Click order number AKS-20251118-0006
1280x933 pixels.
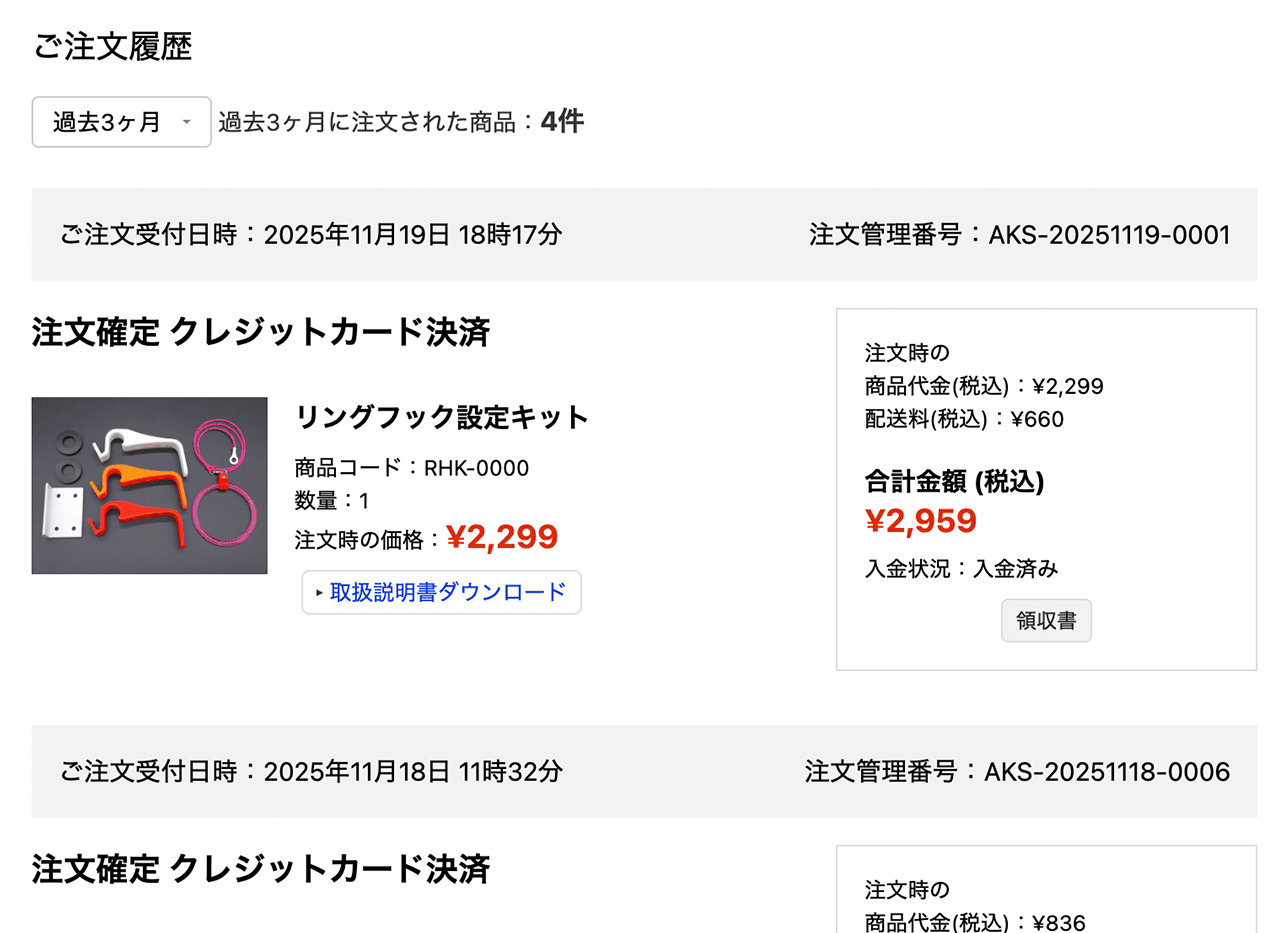[1106, 772]
